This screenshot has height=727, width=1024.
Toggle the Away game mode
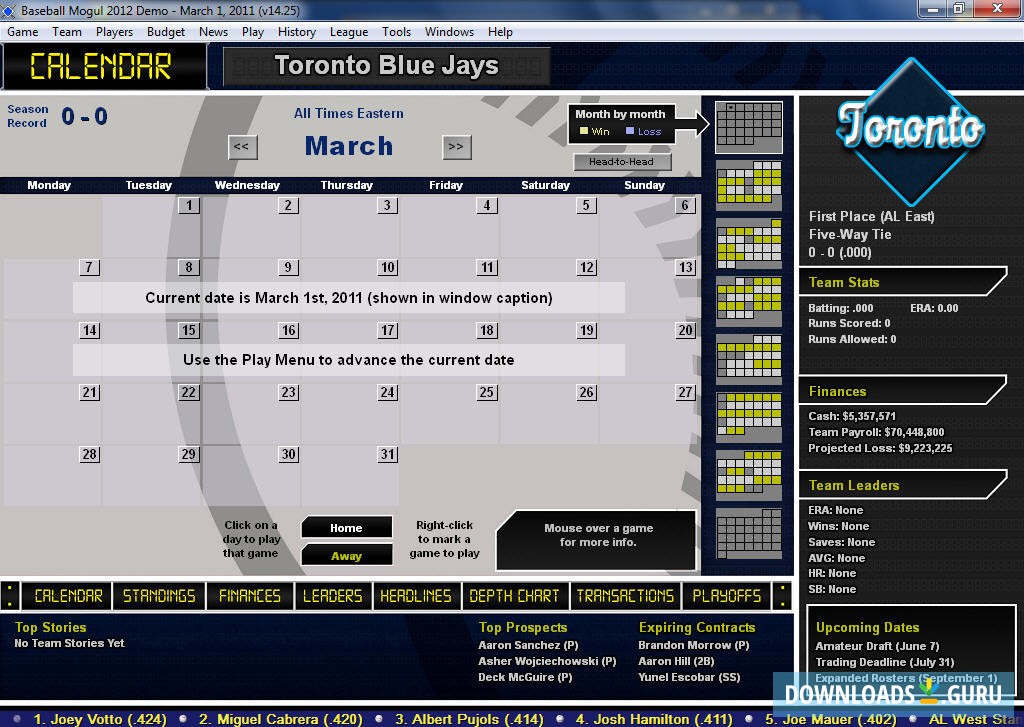(347, 555)
